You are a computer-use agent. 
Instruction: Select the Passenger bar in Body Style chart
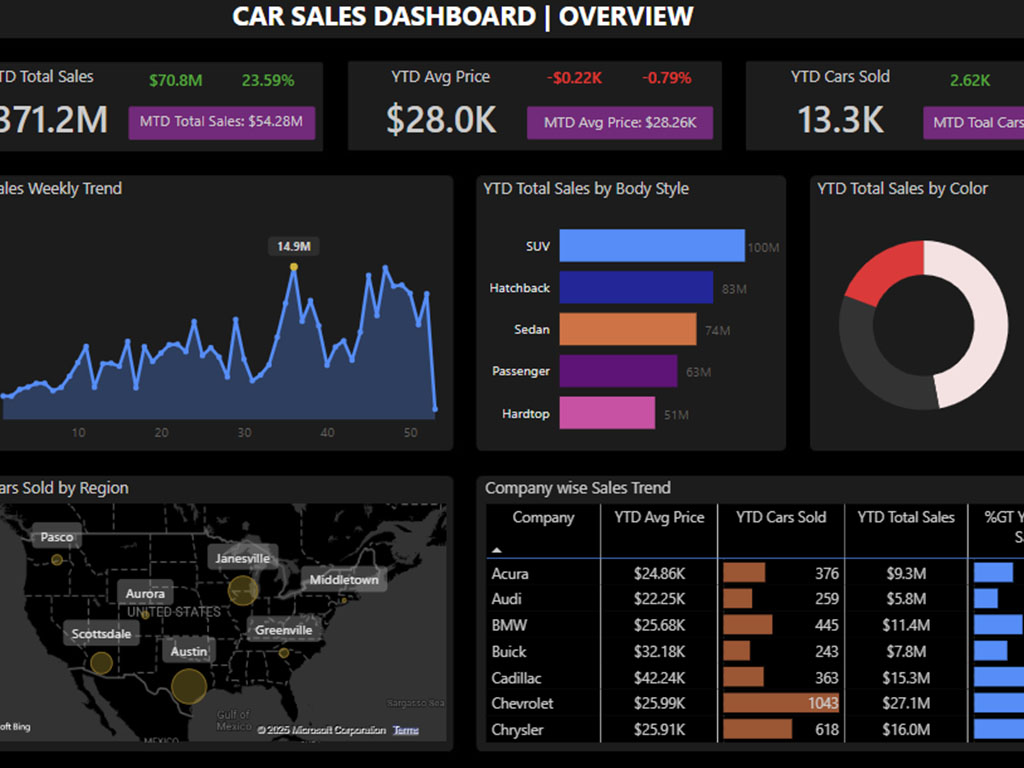point(618,371)
